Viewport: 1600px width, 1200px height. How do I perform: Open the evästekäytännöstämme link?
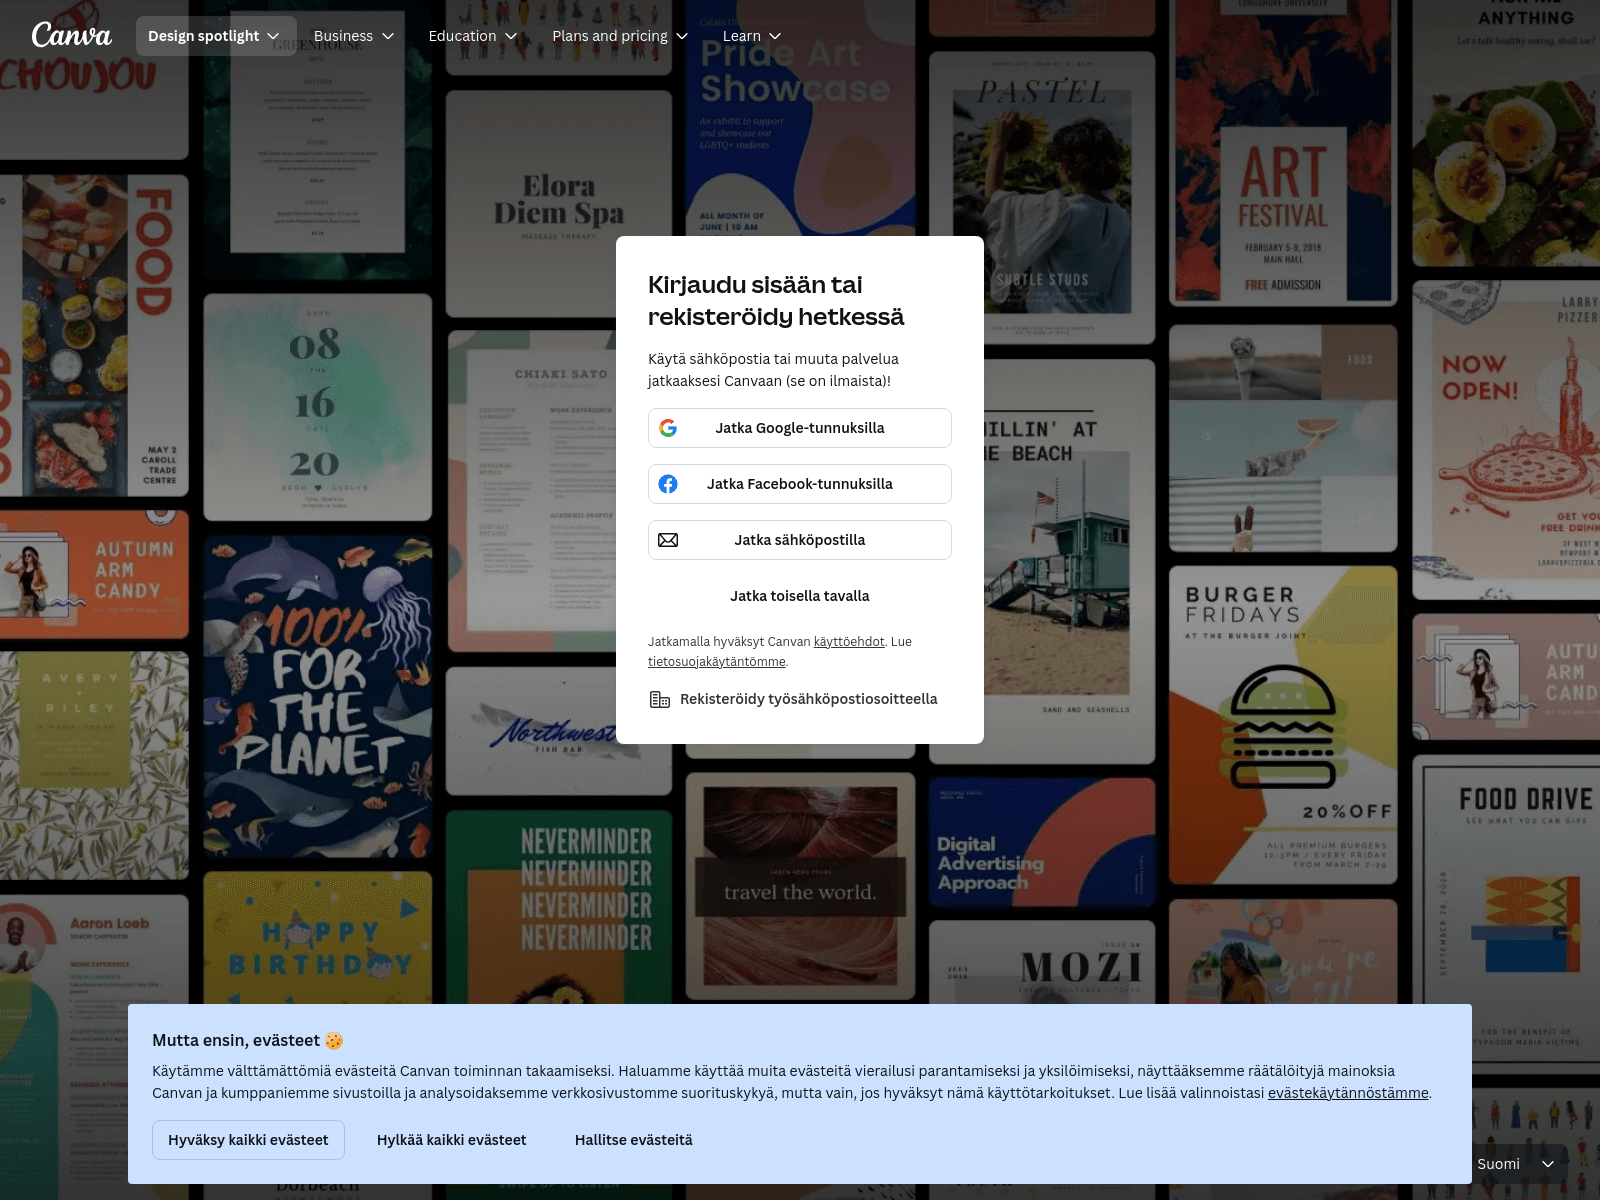(1348, 1093)
